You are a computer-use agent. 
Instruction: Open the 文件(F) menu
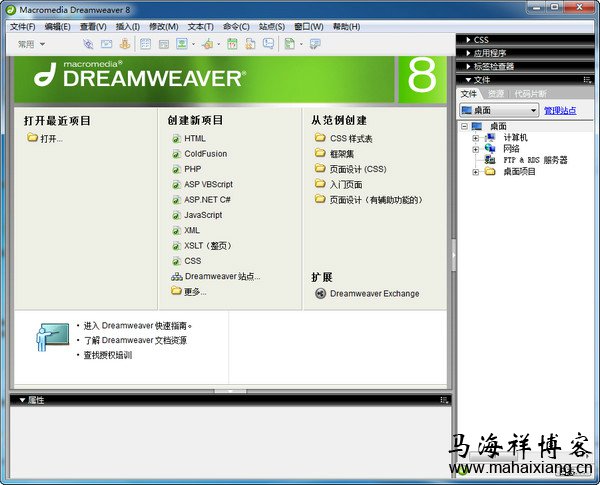pos(23,26)
